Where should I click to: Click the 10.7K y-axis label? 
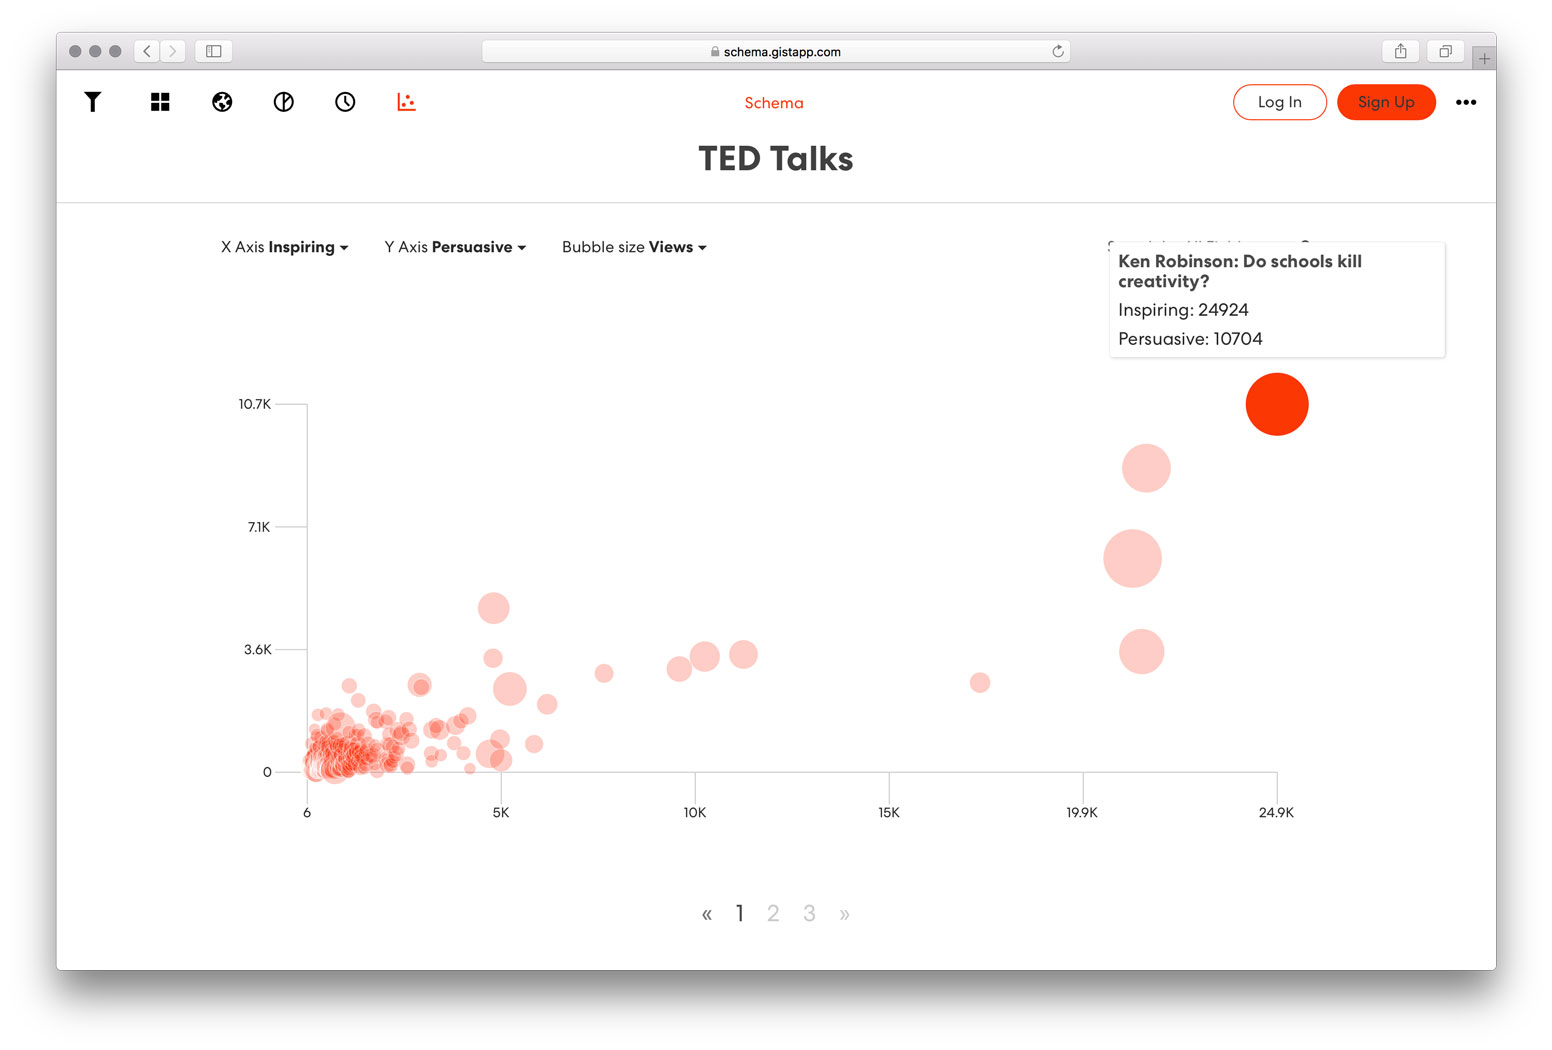click(254, 404)
